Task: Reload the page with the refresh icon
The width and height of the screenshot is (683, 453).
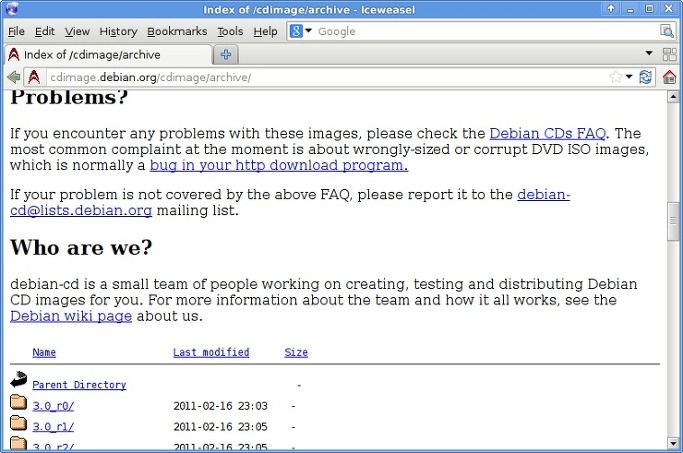Action: tap(645, 78)
